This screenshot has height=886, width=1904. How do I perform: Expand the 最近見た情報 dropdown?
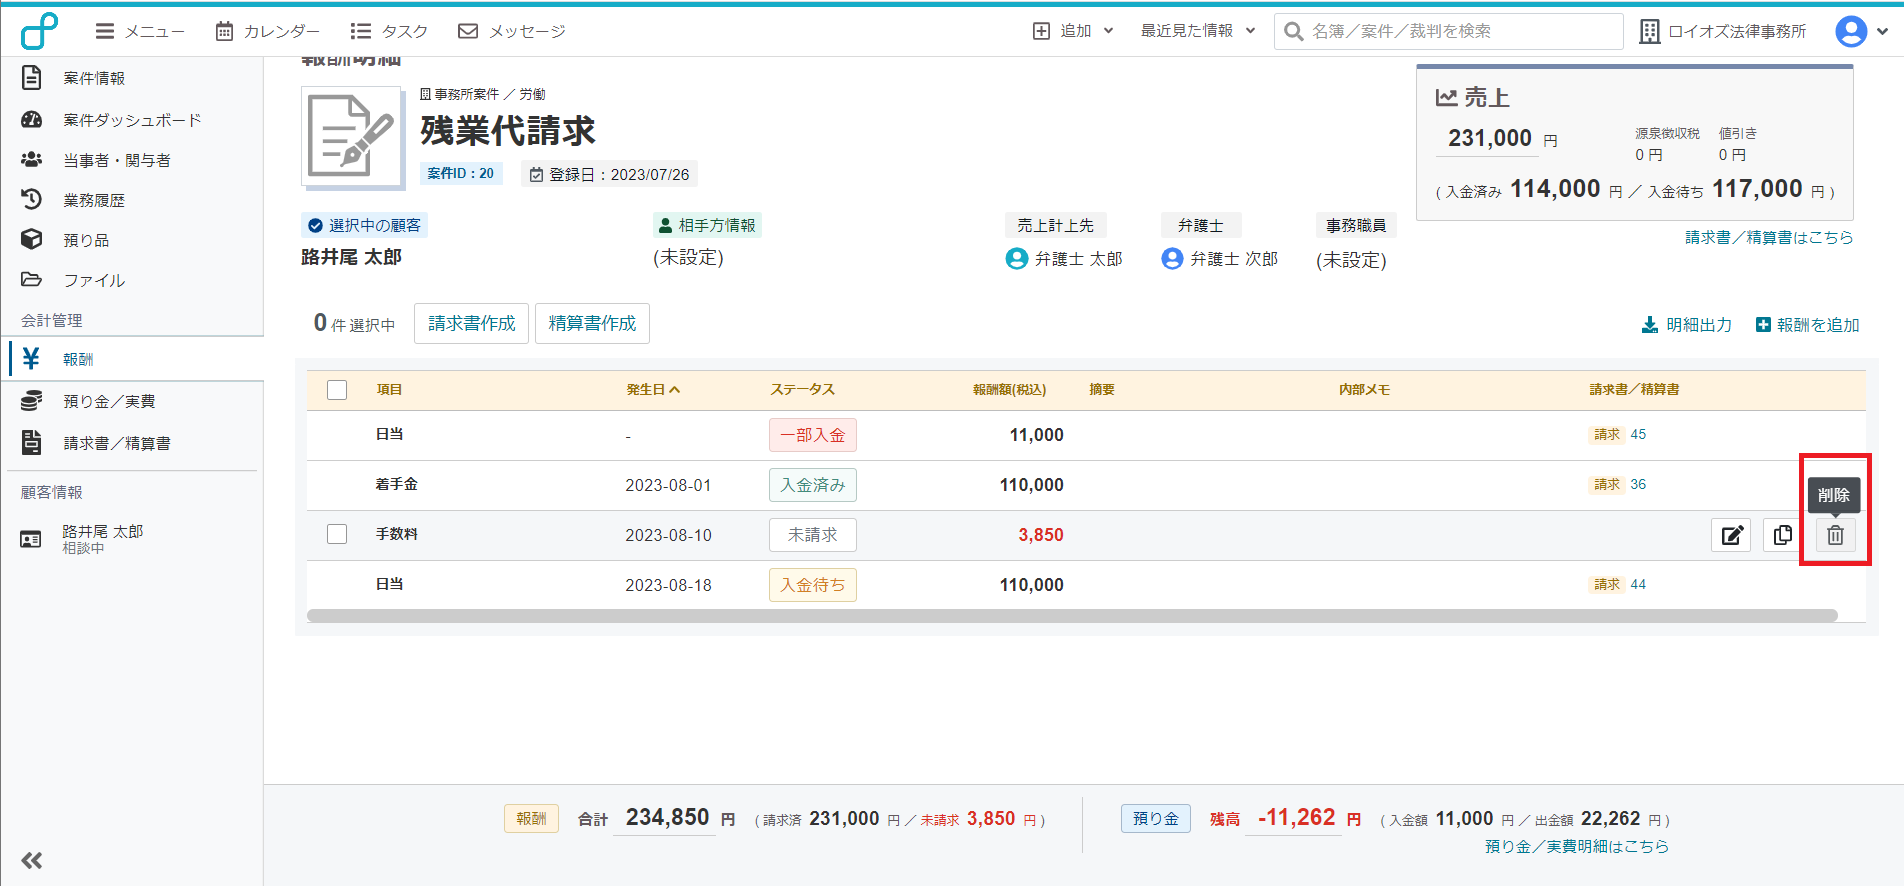coord(1198,31)
